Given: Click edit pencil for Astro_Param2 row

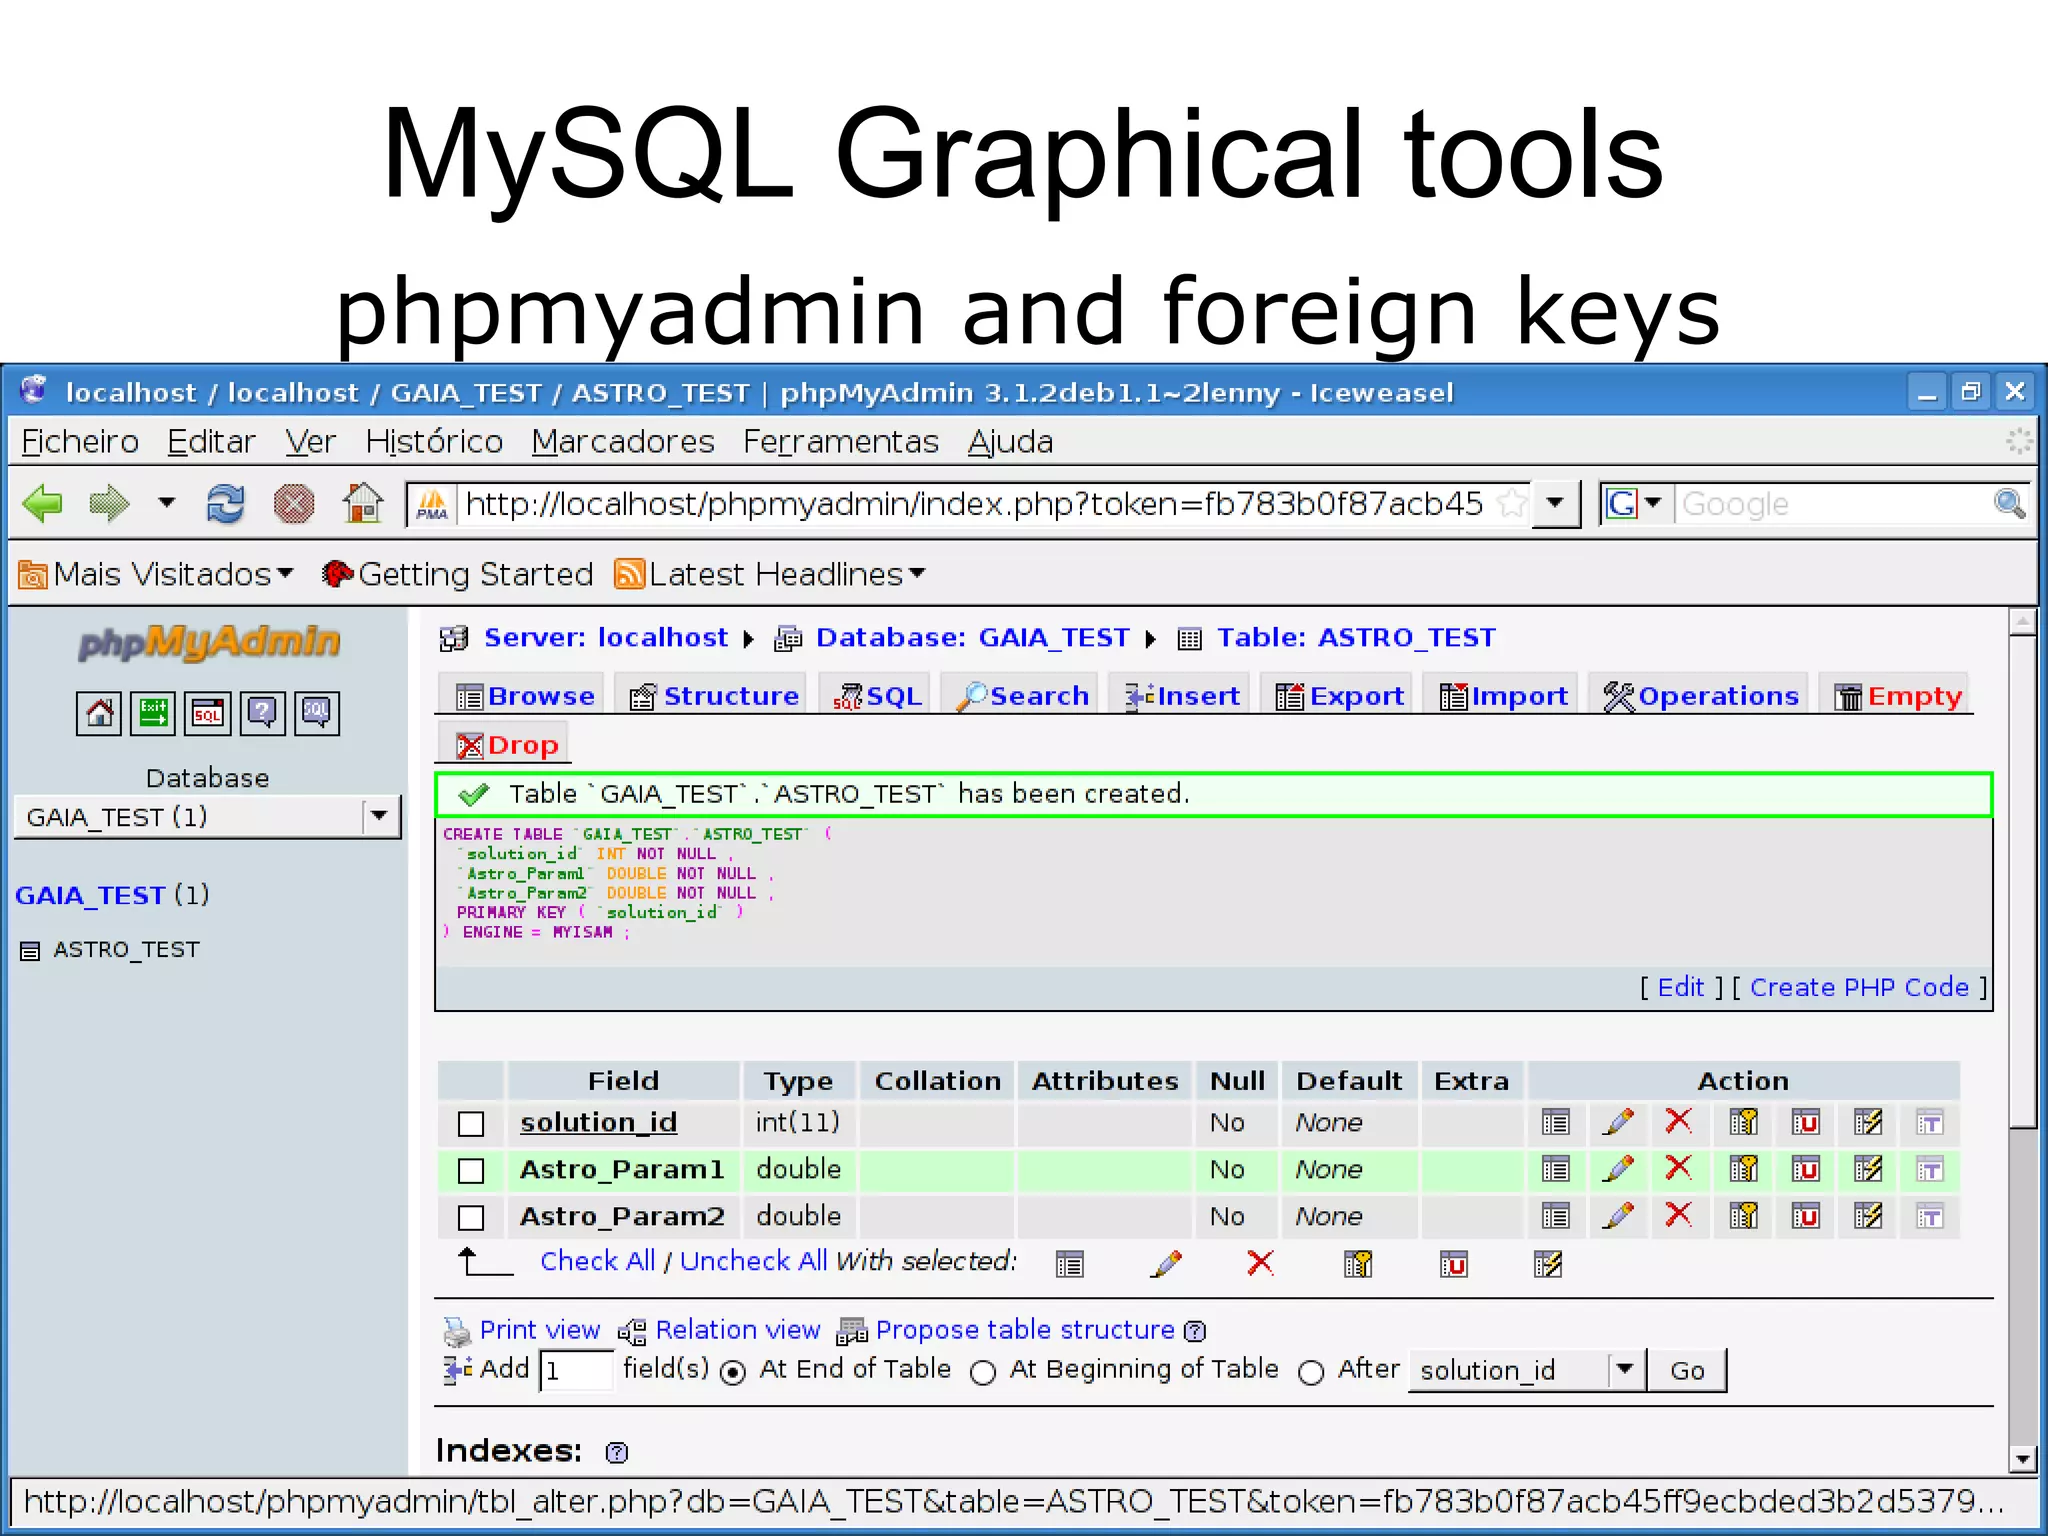Looking at the screenshot, I should point(1618,1216).
